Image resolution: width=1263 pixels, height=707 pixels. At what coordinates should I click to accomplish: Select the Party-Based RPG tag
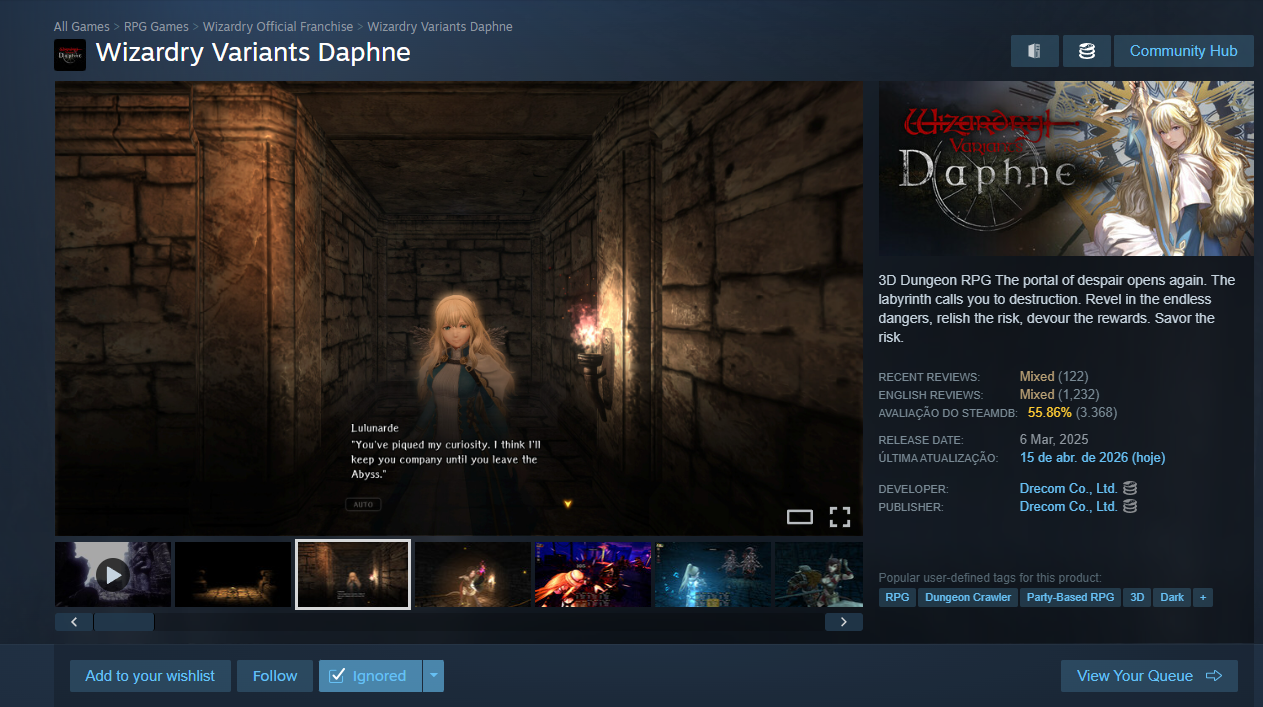pyautogui.click(x=1070, y=597)
